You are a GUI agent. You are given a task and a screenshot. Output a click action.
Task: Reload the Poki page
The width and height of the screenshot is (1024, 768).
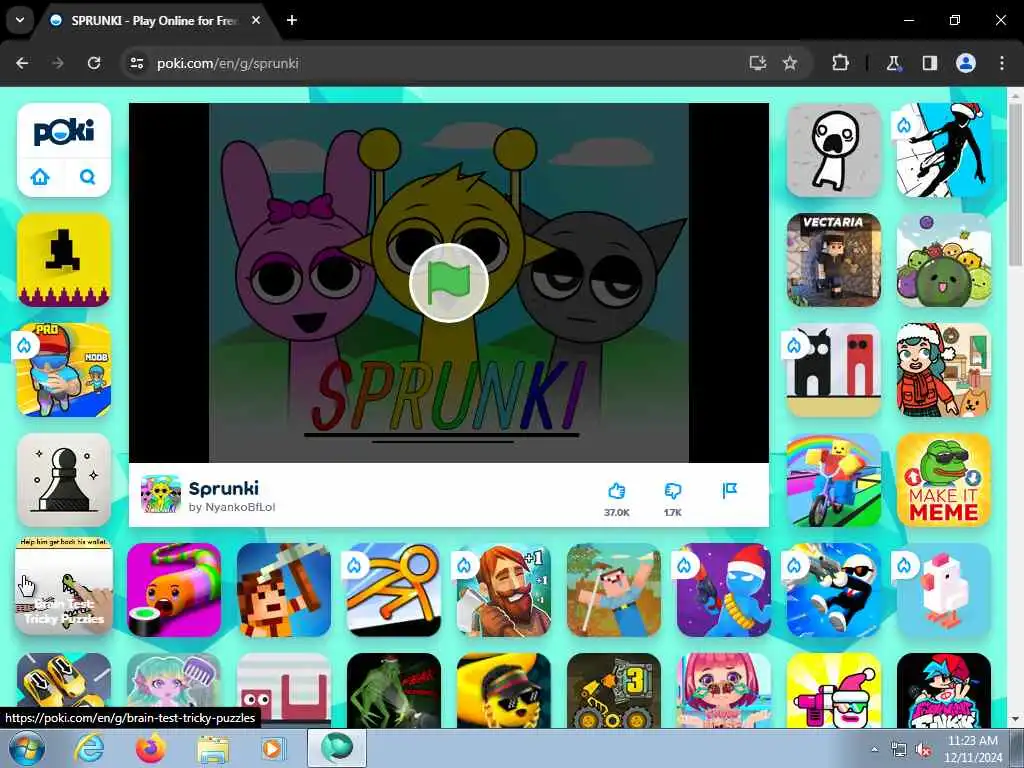point(94,63)
